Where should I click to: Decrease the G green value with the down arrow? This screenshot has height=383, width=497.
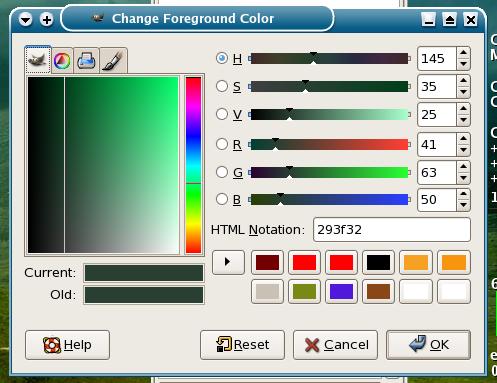[x=463, y=178]
